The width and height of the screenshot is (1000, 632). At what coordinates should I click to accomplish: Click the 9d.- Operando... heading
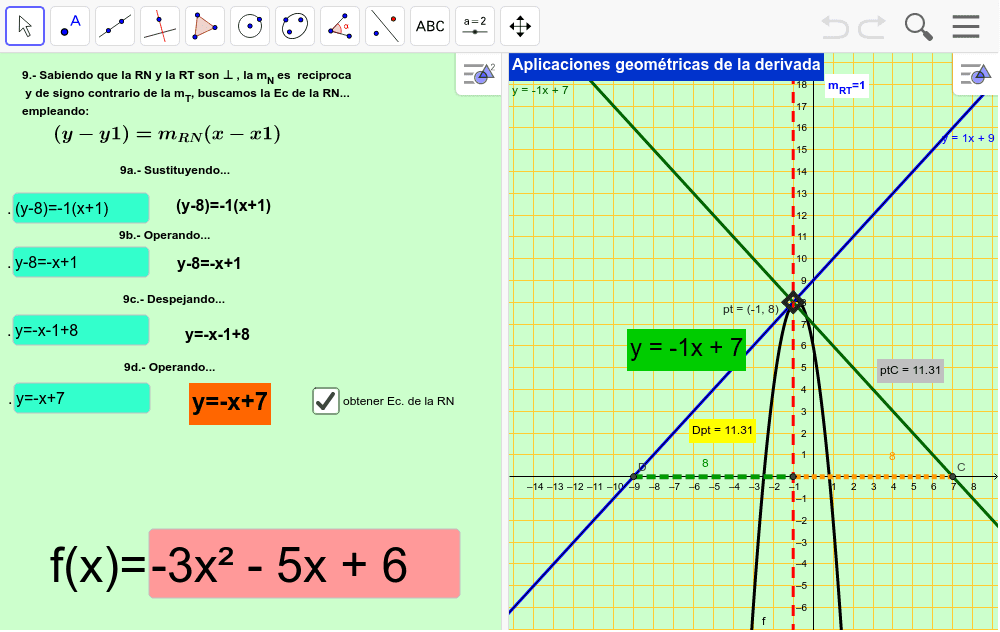tap(170, 367)
